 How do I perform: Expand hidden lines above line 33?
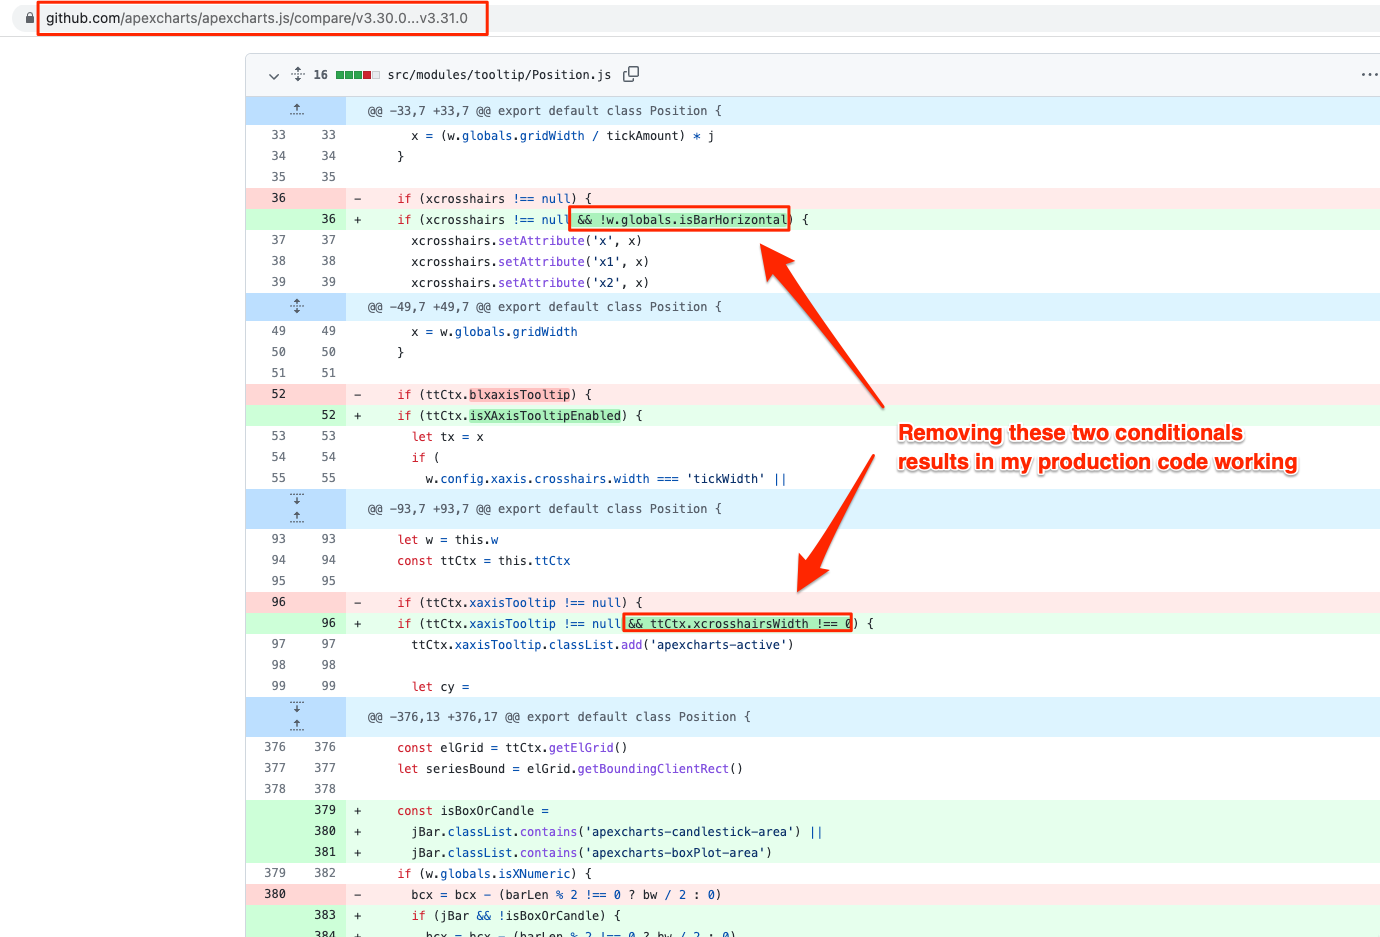[296, 110]
